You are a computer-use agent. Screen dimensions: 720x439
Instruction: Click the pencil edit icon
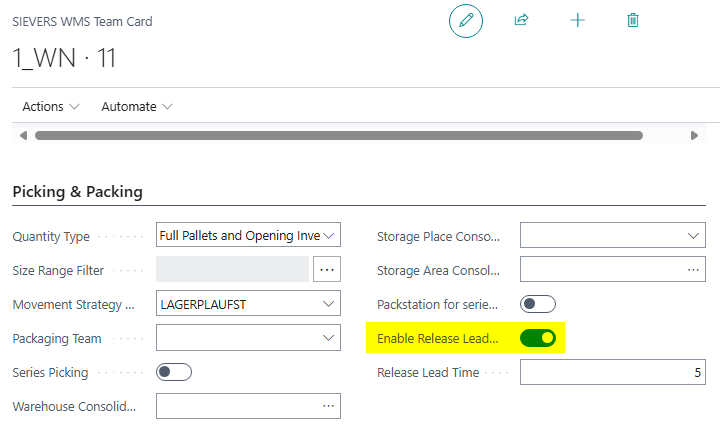click(x=465, y=20)
